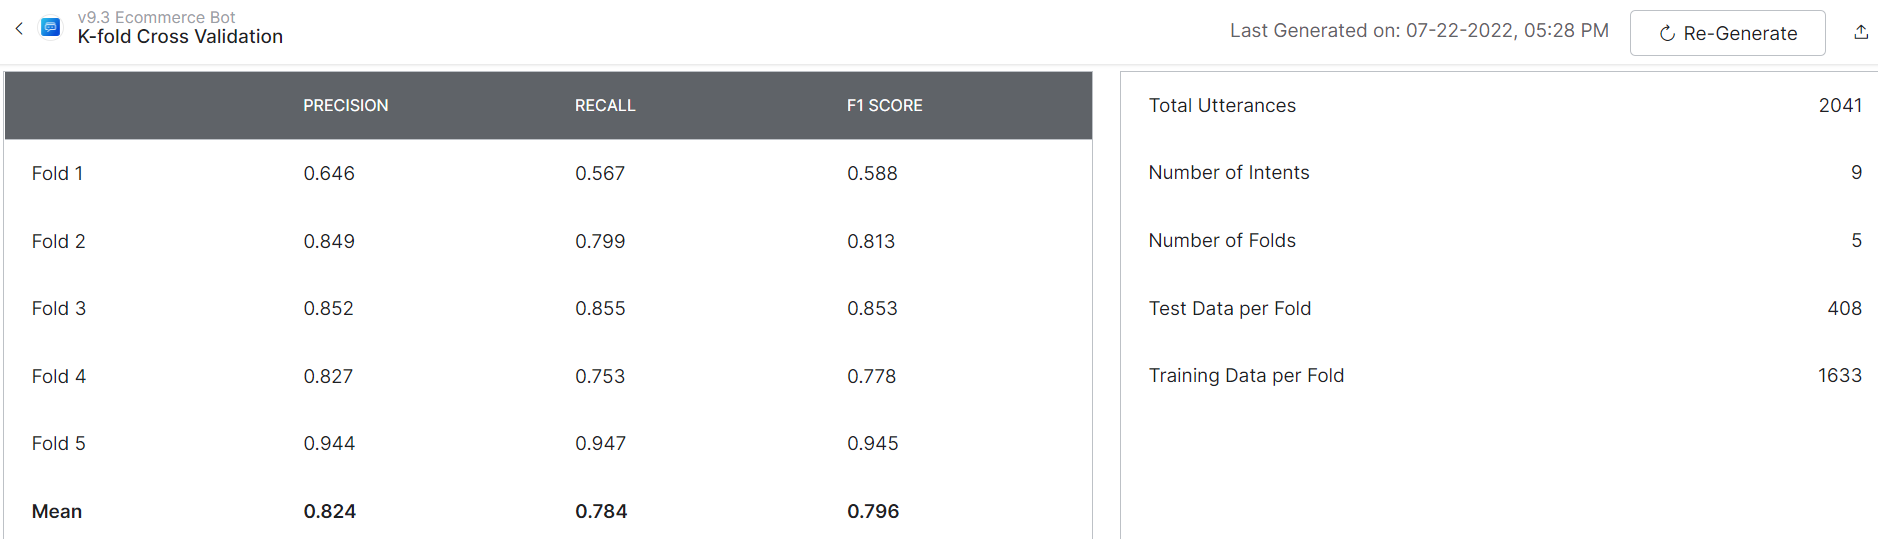Click the blue bot chat icon
The height and width of the screenshot is (539, 1878).
(50, 27)
